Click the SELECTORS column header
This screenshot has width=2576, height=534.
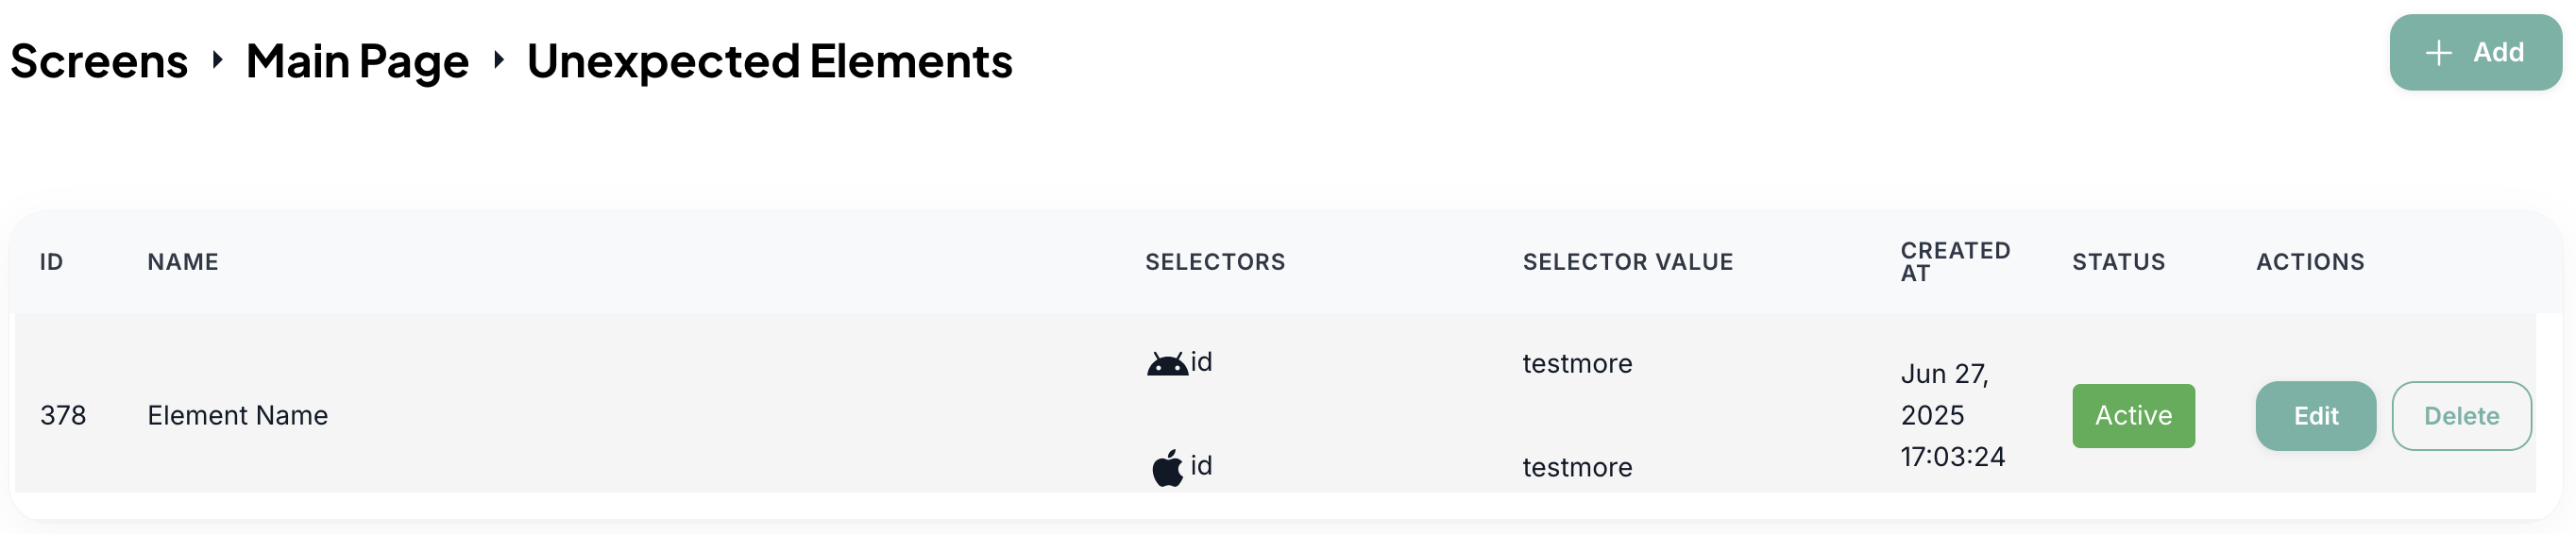pos(1214,262)
